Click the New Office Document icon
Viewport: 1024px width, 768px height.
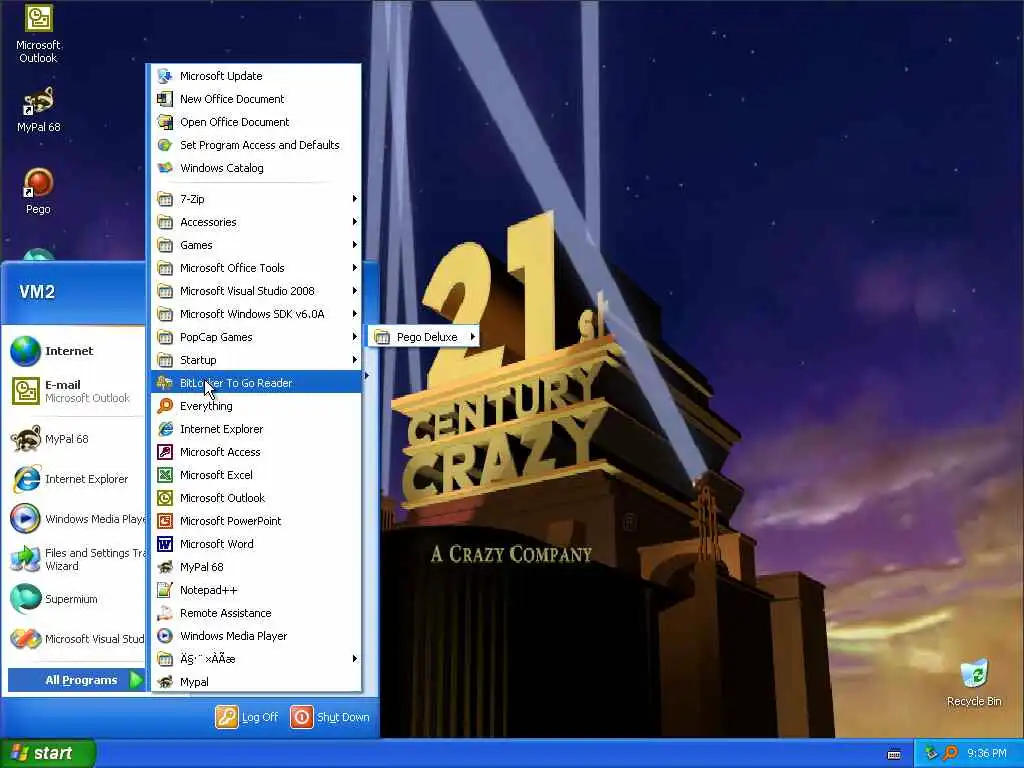coord(165,99)
